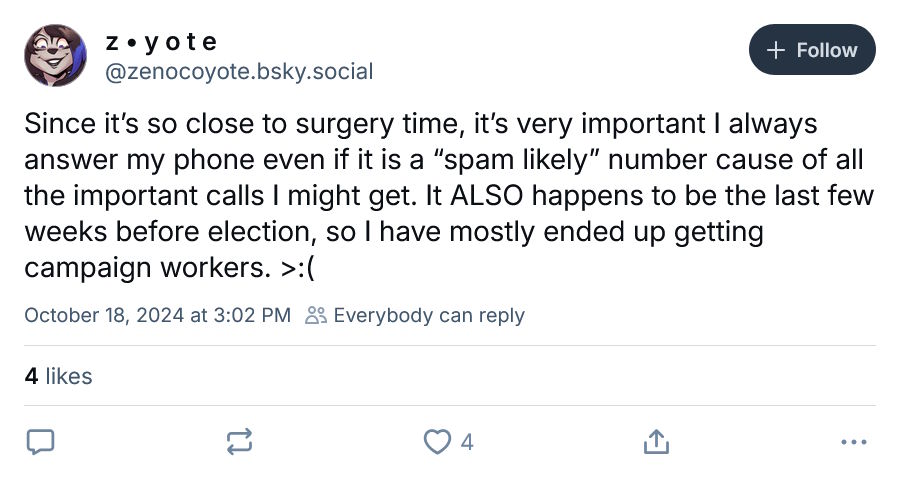Click the angry >:( emoticon text
This screenshot has height=480, width=900.
[x=298, y=268]
